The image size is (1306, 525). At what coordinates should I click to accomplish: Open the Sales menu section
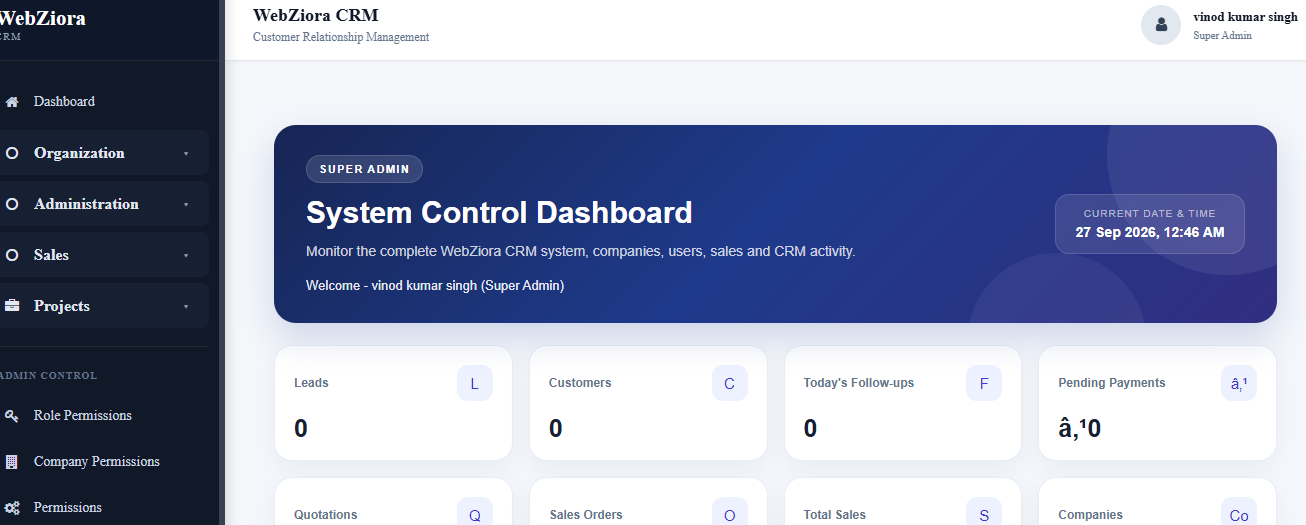click(102, 255)
